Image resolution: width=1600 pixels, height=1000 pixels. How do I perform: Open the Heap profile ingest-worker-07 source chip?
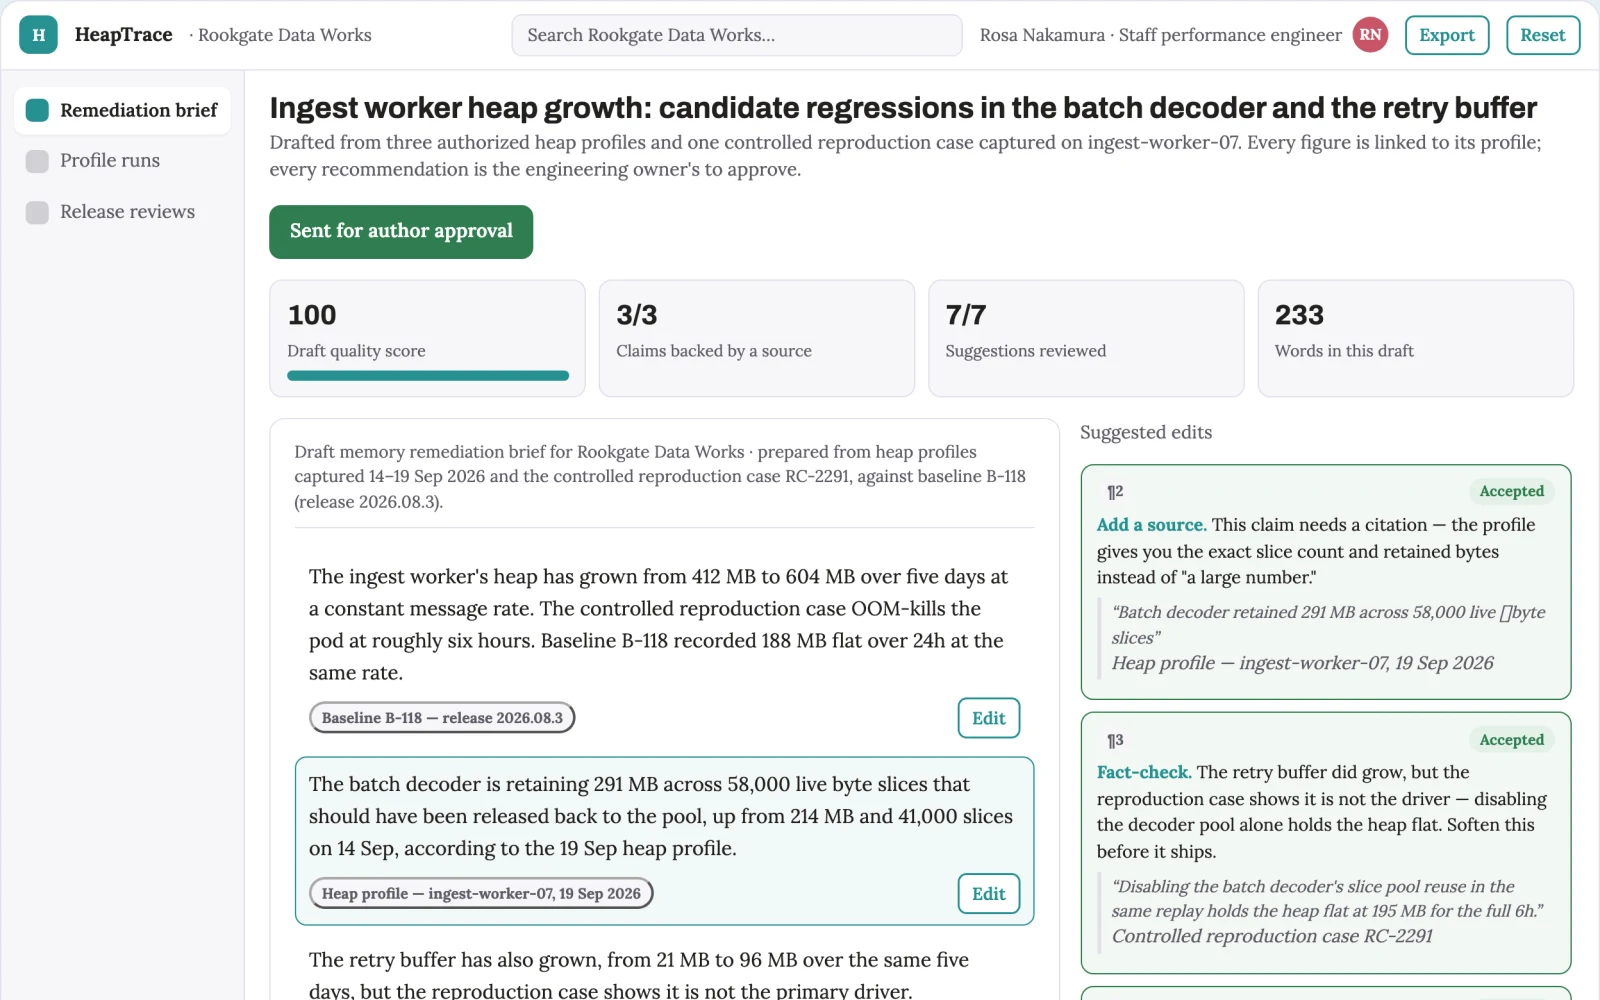(481, 894)
